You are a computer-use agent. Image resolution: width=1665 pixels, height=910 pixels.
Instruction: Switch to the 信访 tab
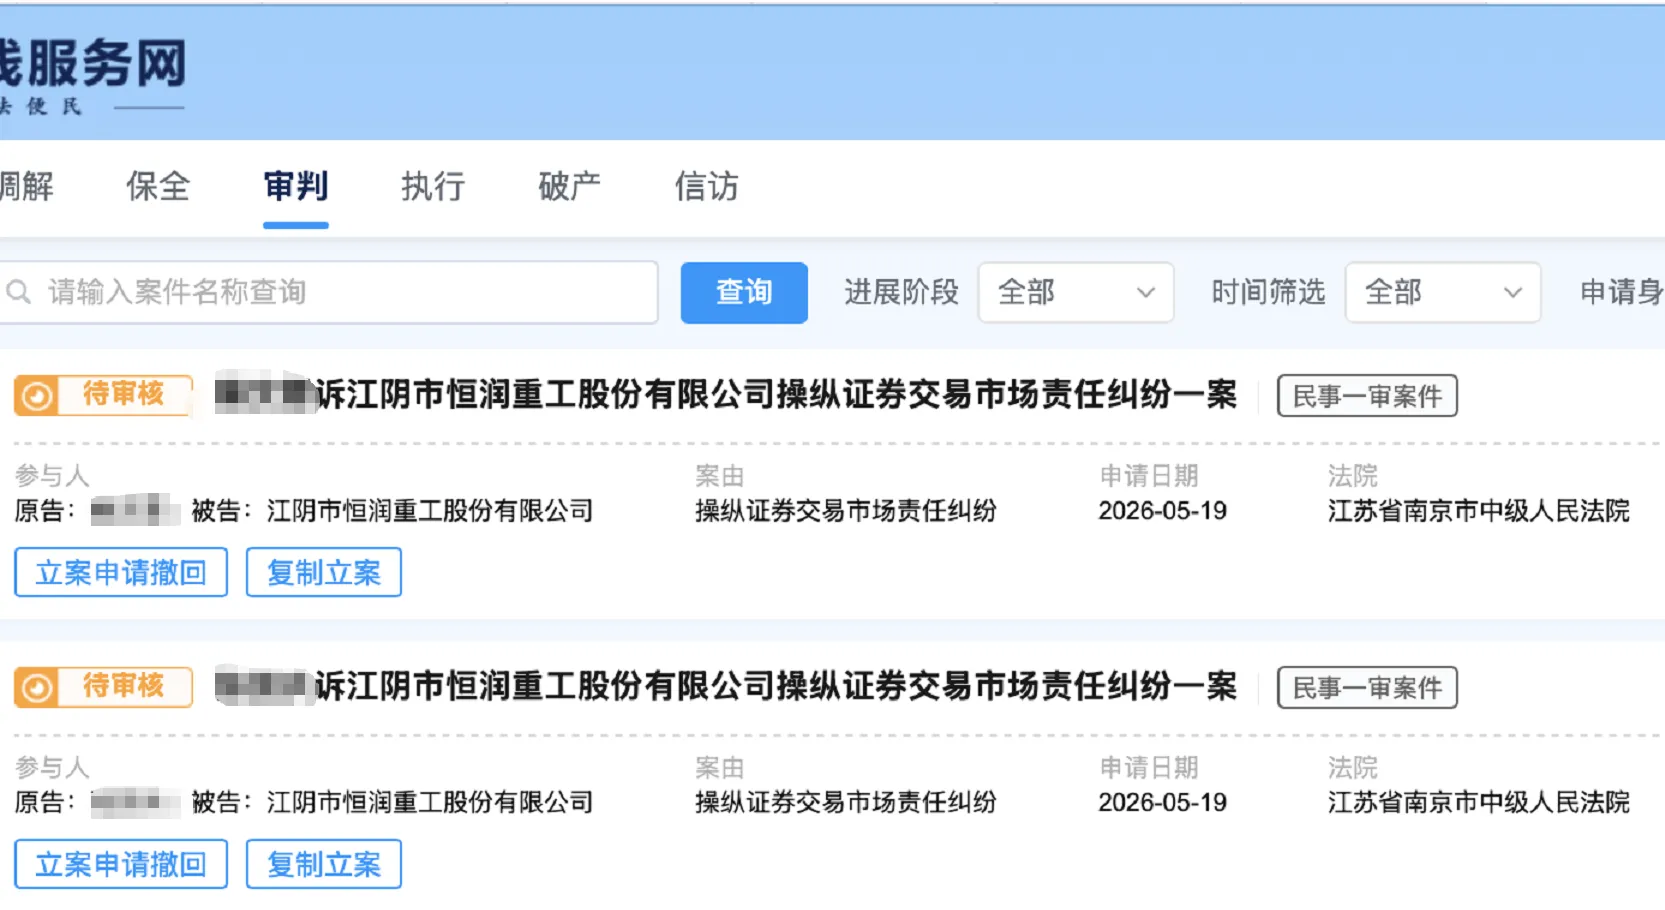(x=707, y=186)
